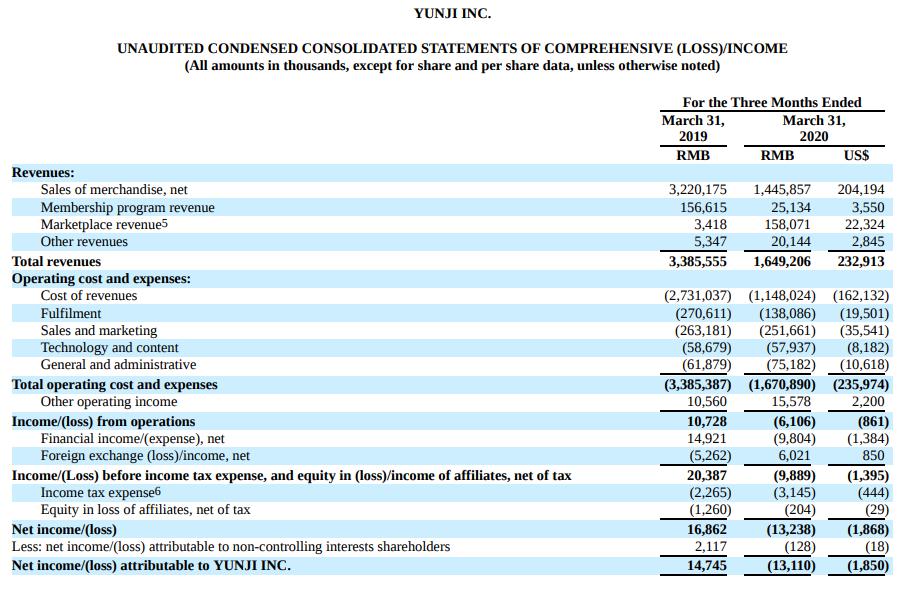Click the 'Income/(Loss) before income tax expense' row label
This screenshot has width=919, height=590.
click(291, 475)
